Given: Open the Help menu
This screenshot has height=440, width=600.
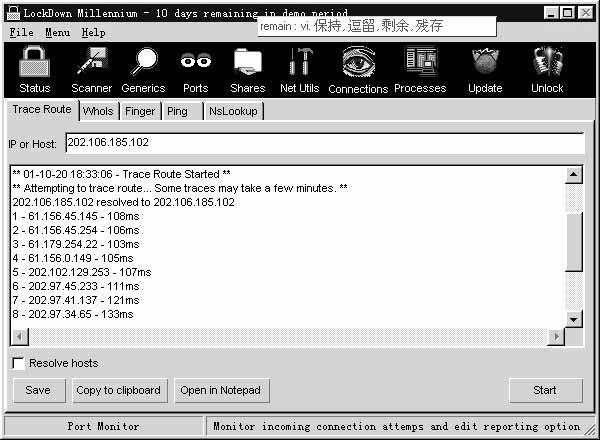Looking at the screenshot, I should pyautogui.click(x=93, y=32).
